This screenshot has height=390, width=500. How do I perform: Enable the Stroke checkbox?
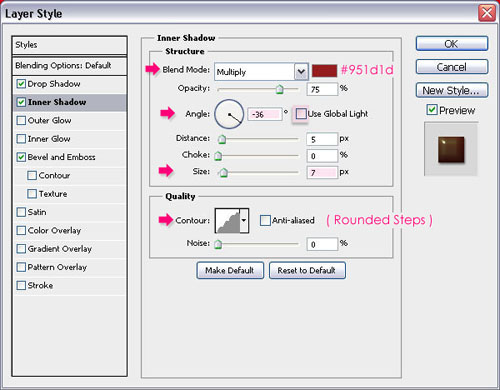(x=21, y=285)
